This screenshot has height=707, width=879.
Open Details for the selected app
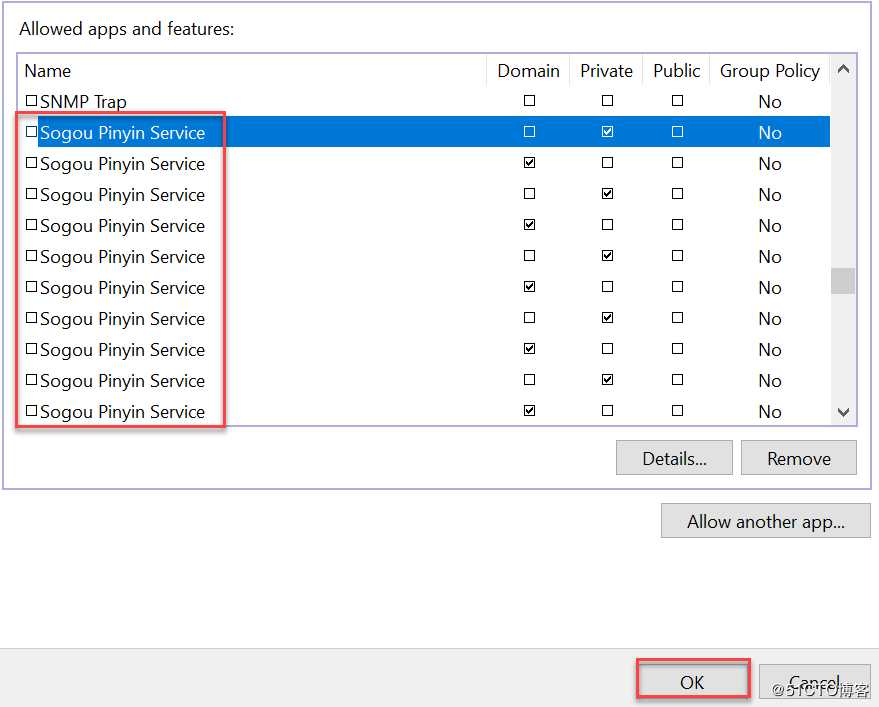pyautogui.click(x=674, y=458)
